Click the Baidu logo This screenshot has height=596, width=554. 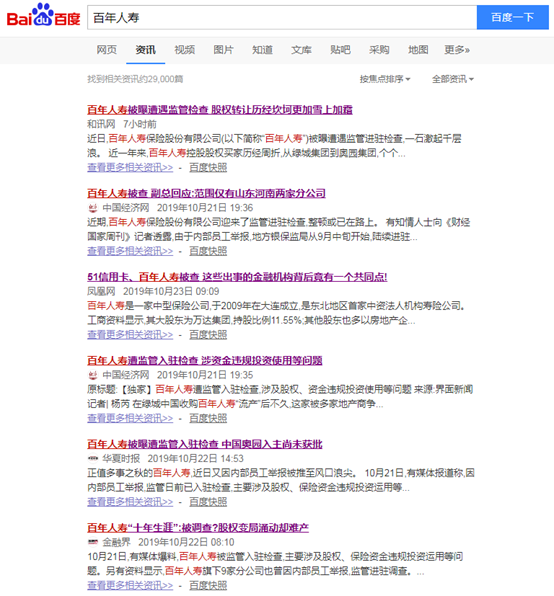pos(43,15)
